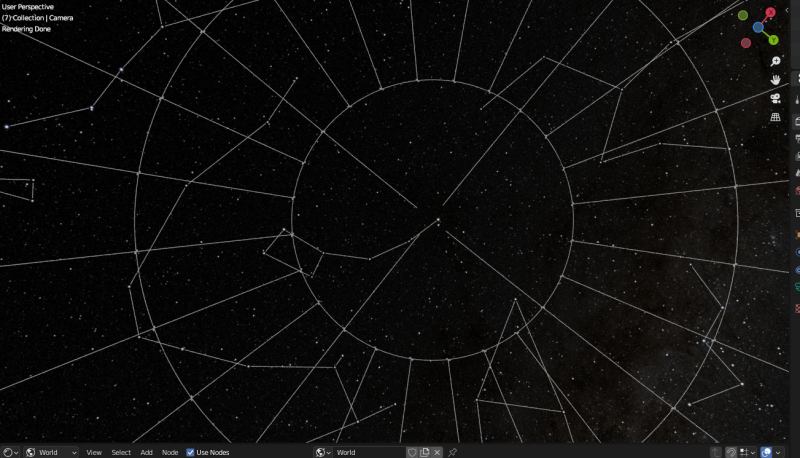The width and height of the screenshot is (800, 458).
Task: Click the green Y axis on gizmo
Action: click(774, 40)
